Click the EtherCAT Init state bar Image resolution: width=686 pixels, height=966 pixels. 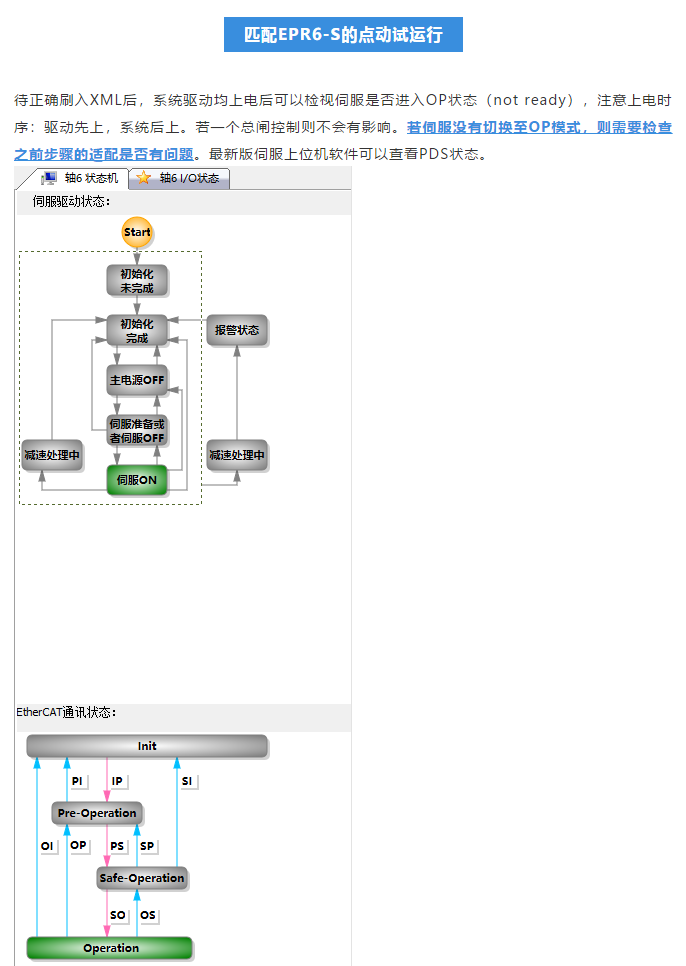(147, 746)
